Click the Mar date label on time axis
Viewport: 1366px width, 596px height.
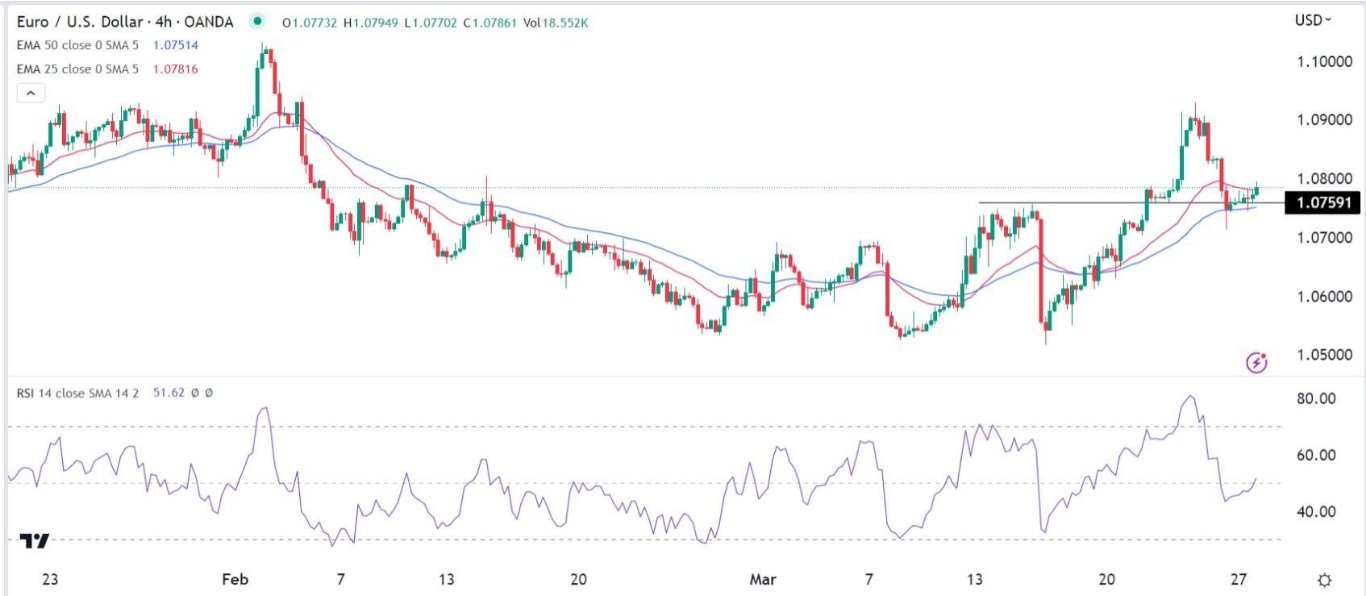[764, 580]
